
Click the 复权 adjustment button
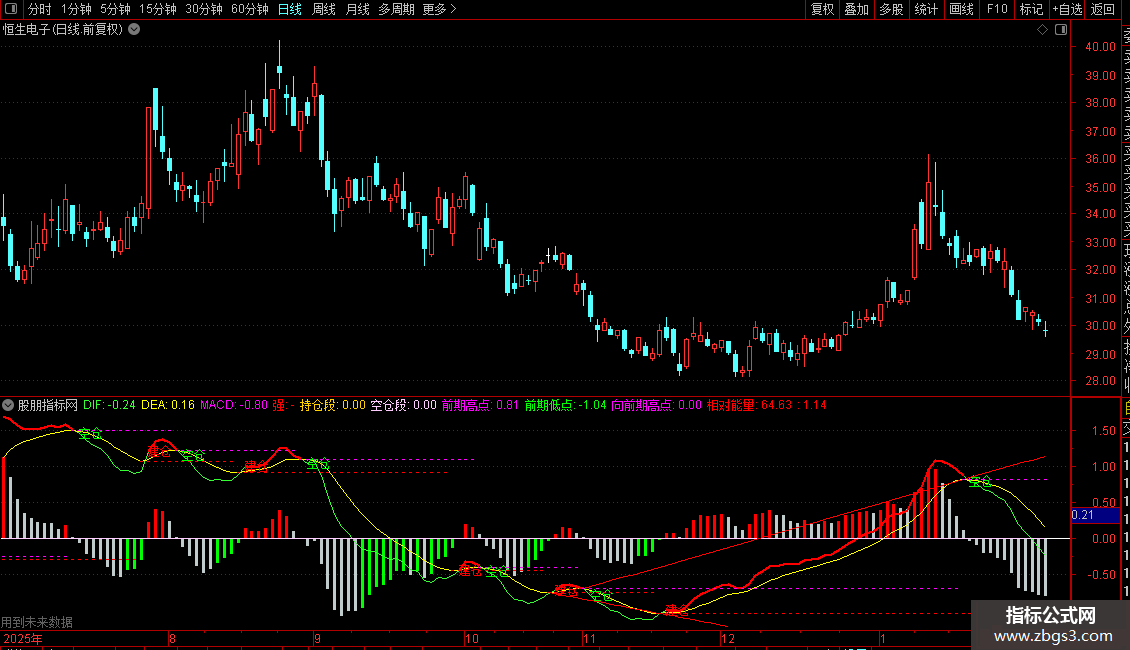(822, 9)
